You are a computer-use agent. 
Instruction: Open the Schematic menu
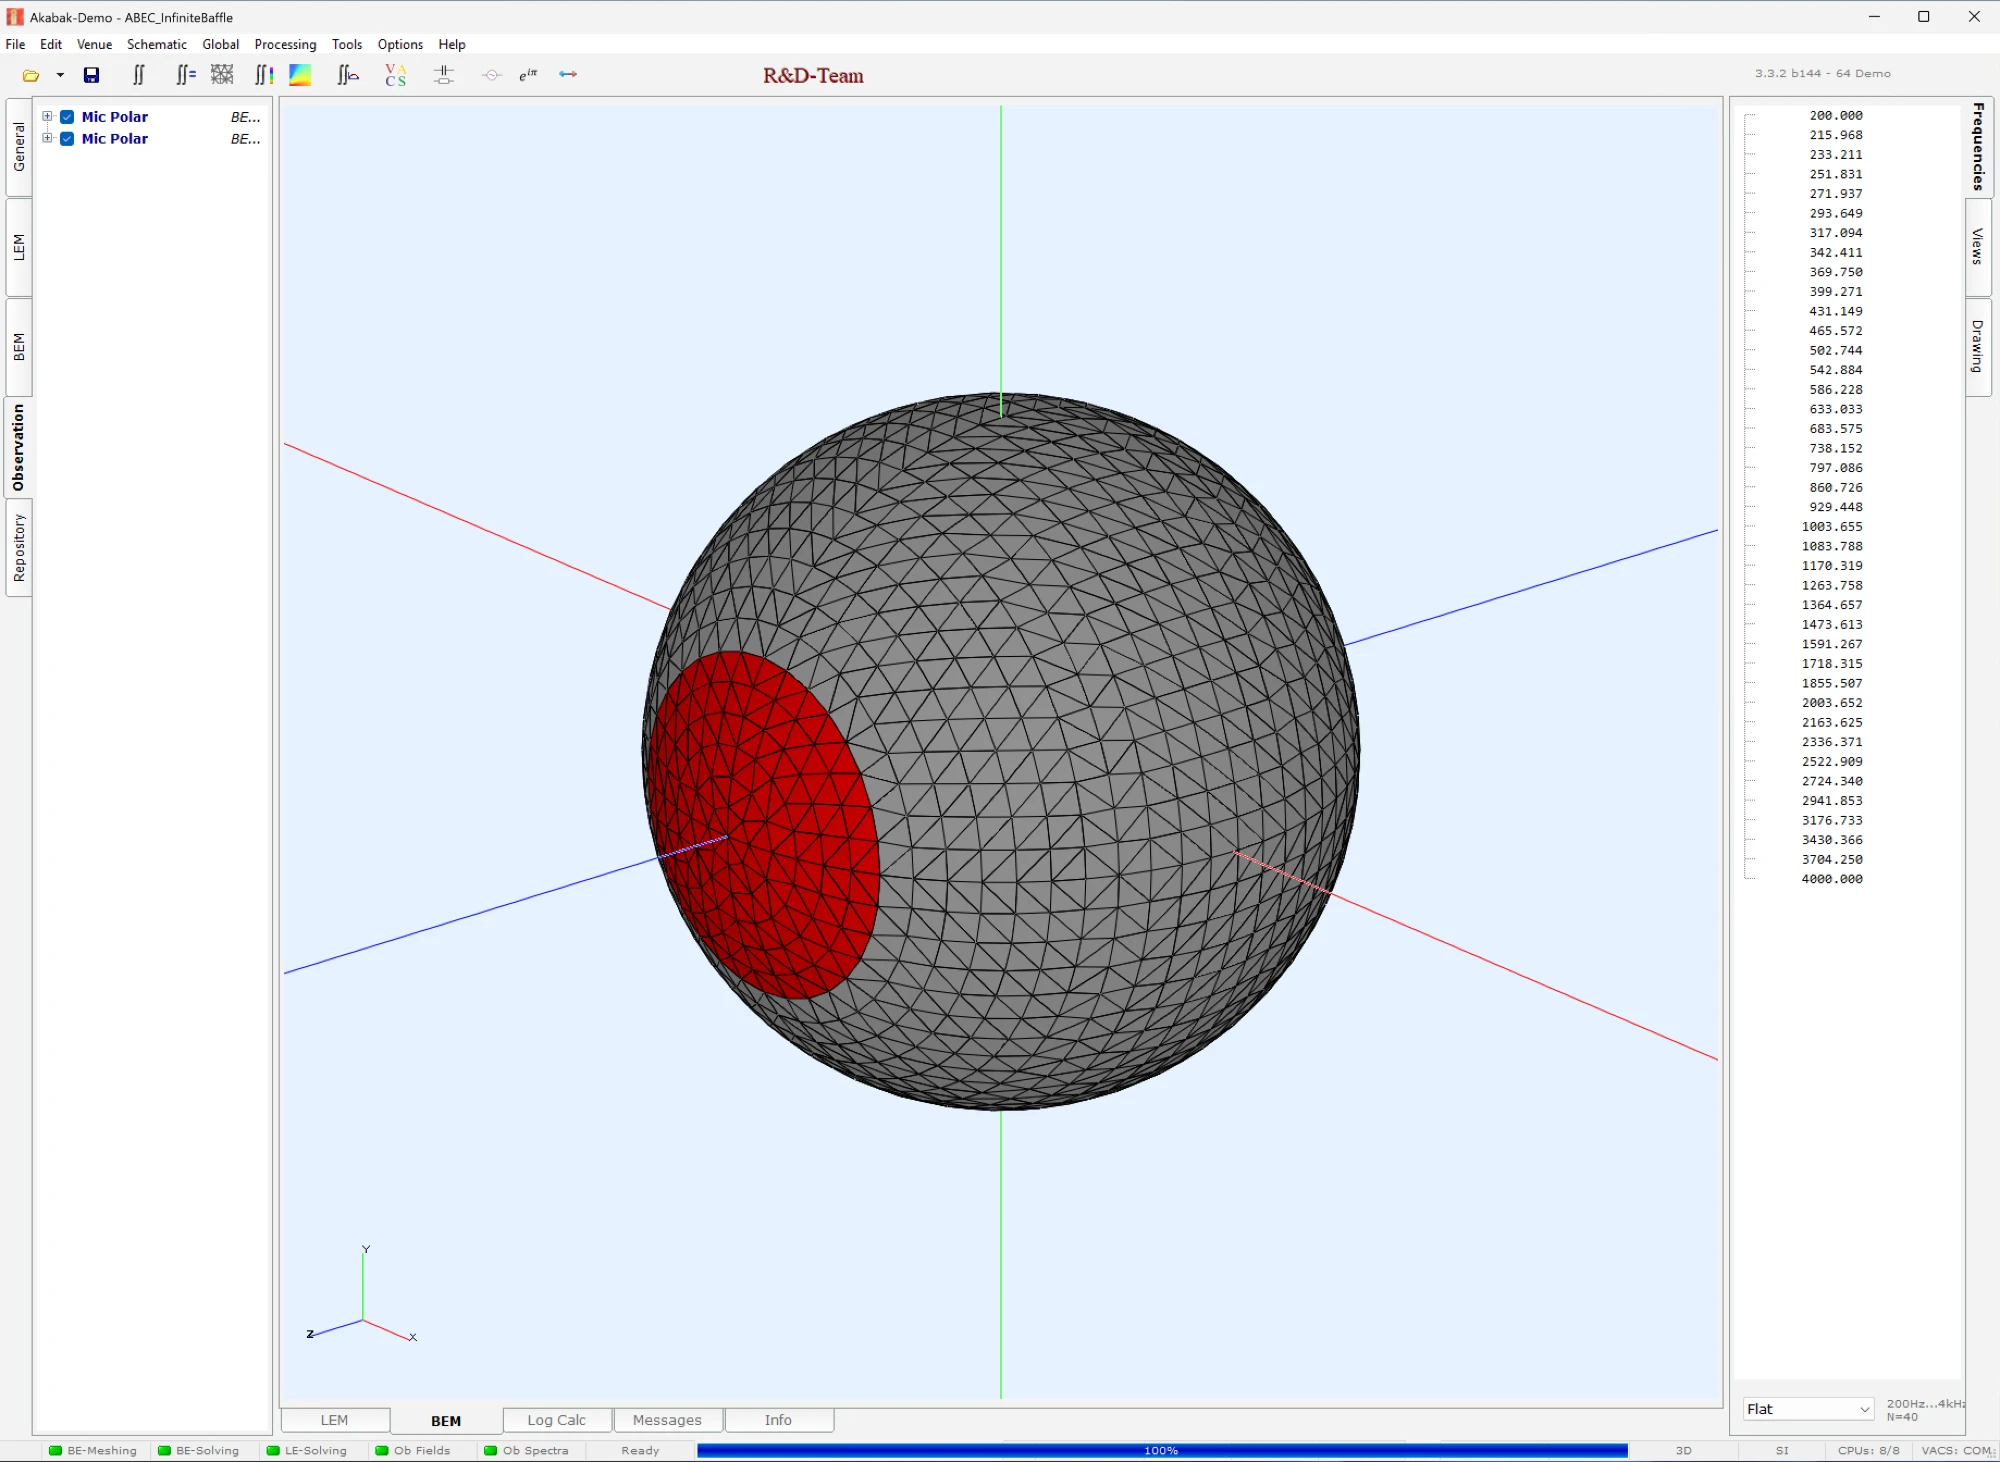[157, 45]
